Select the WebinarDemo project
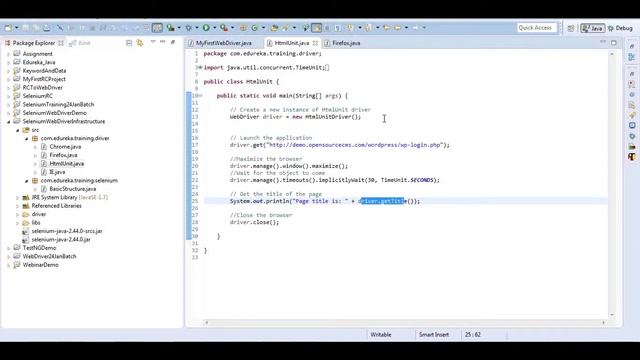Viewport: 640px width, 360px height. point(40,265)
